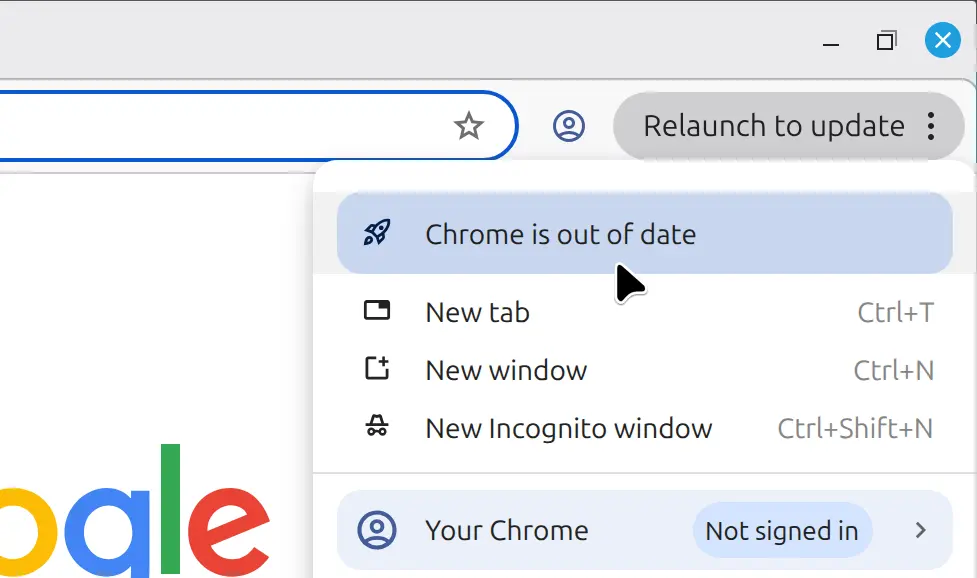Open the Chrome is out of date entry
This screenshot has width=977, height=578.
click(x=560, y=233)
